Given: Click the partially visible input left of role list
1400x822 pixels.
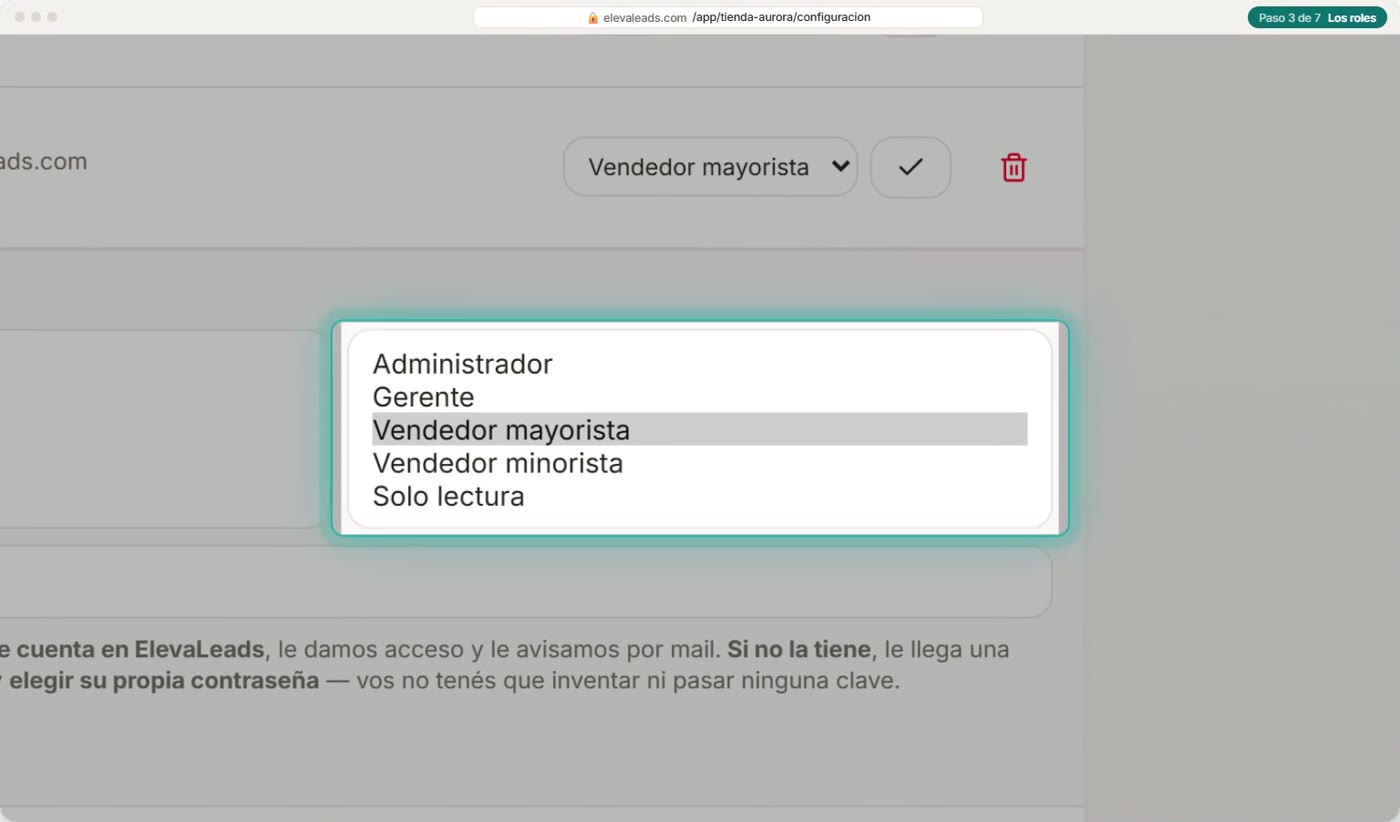Looking at the screenshot, I should coord(160,429).
